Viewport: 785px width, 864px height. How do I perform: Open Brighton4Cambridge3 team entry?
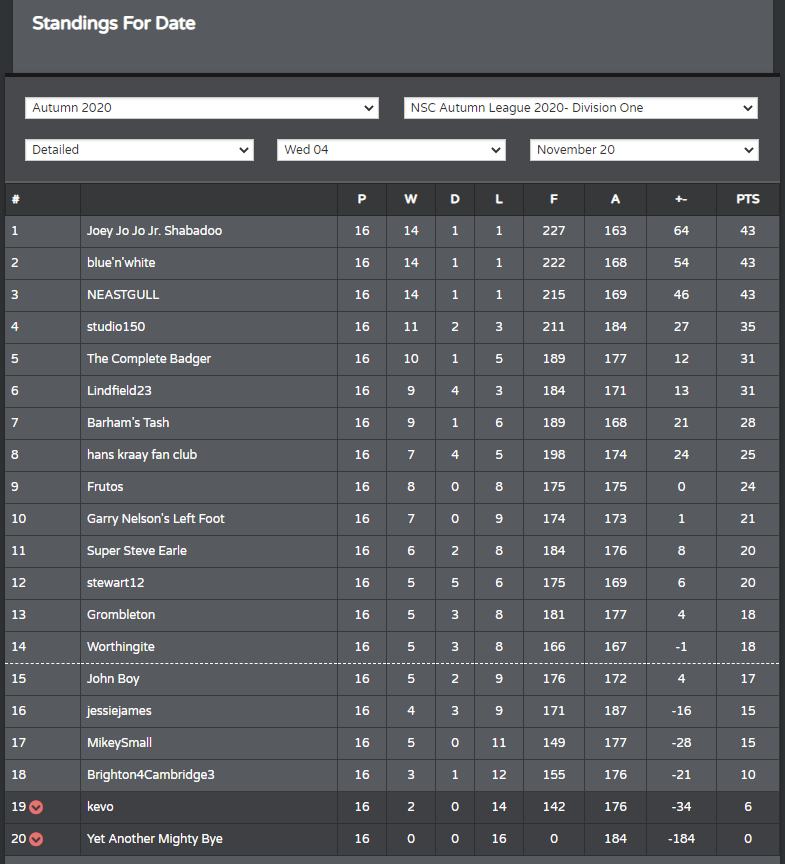(151, 775)
